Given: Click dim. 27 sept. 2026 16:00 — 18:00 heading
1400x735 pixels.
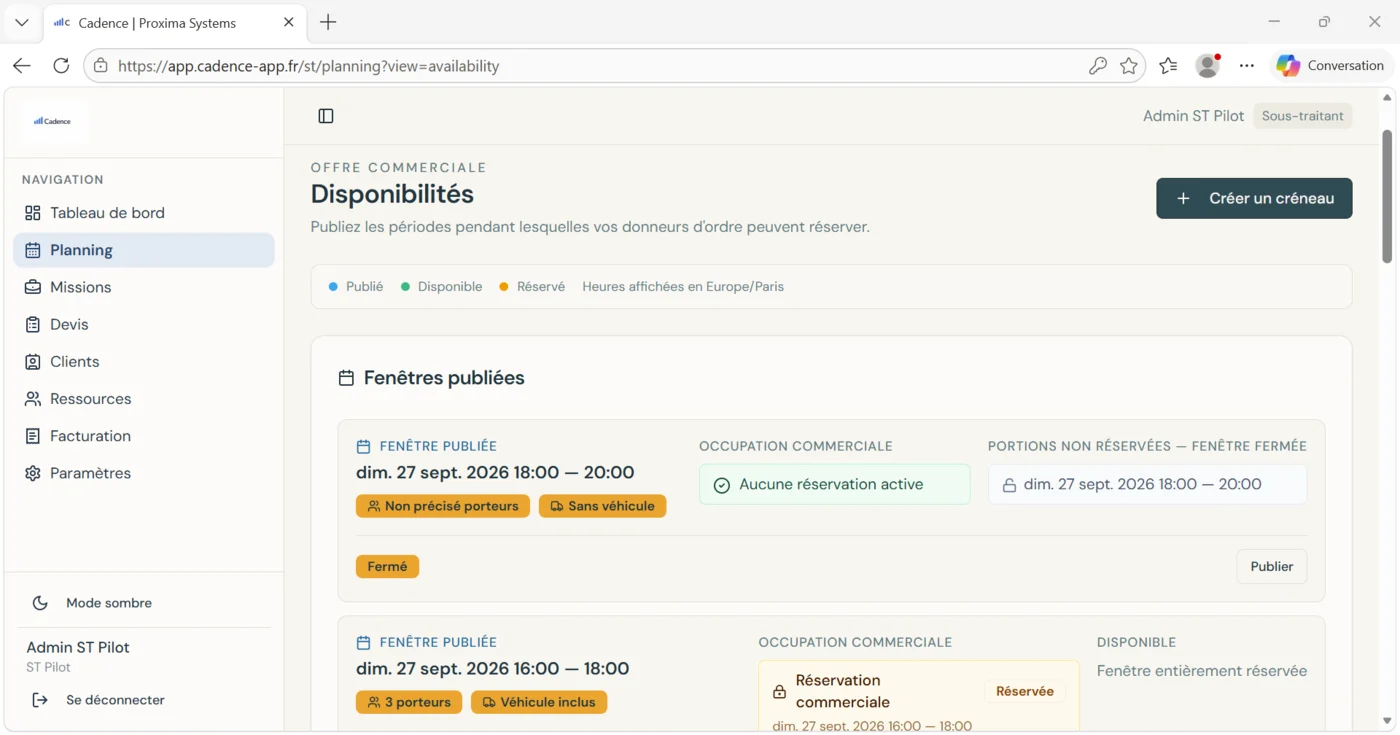Looking at the screenshot, I should 492,668.
